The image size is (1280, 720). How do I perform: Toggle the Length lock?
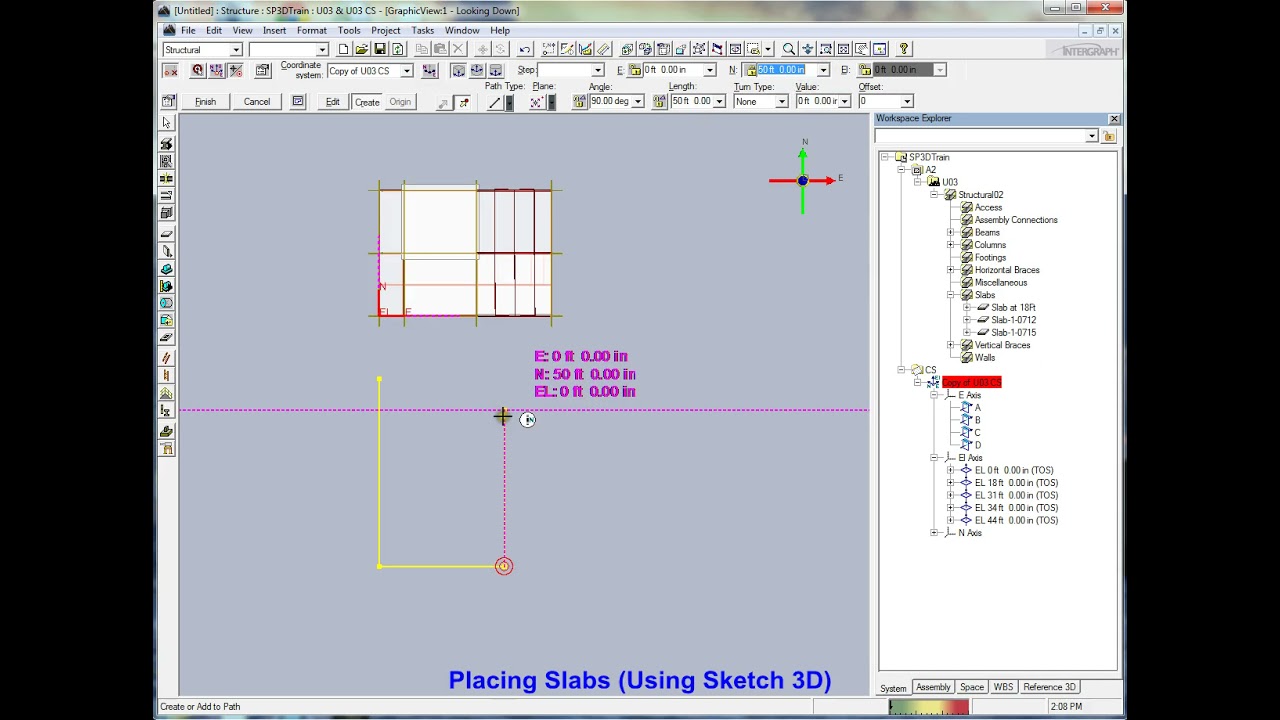click(660, 102)
